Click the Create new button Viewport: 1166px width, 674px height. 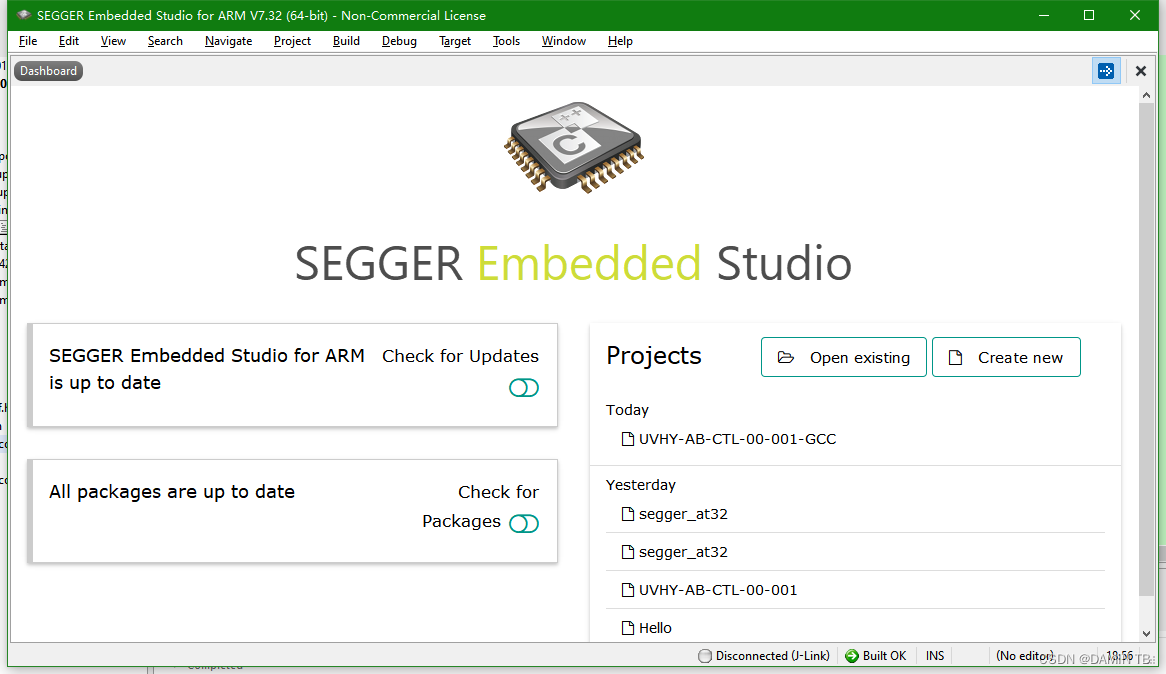coord(1006,357)
